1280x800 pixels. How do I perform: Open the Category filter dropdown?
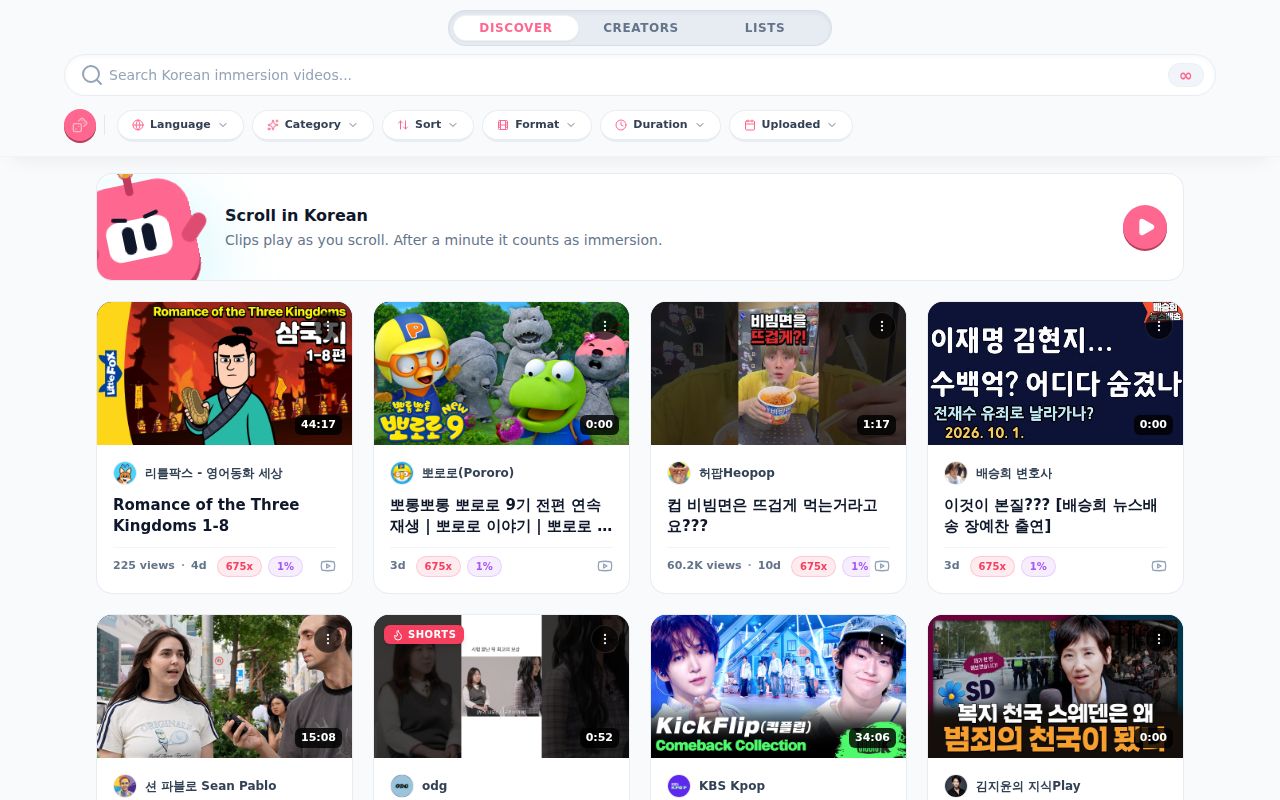[x=313, y=125]
